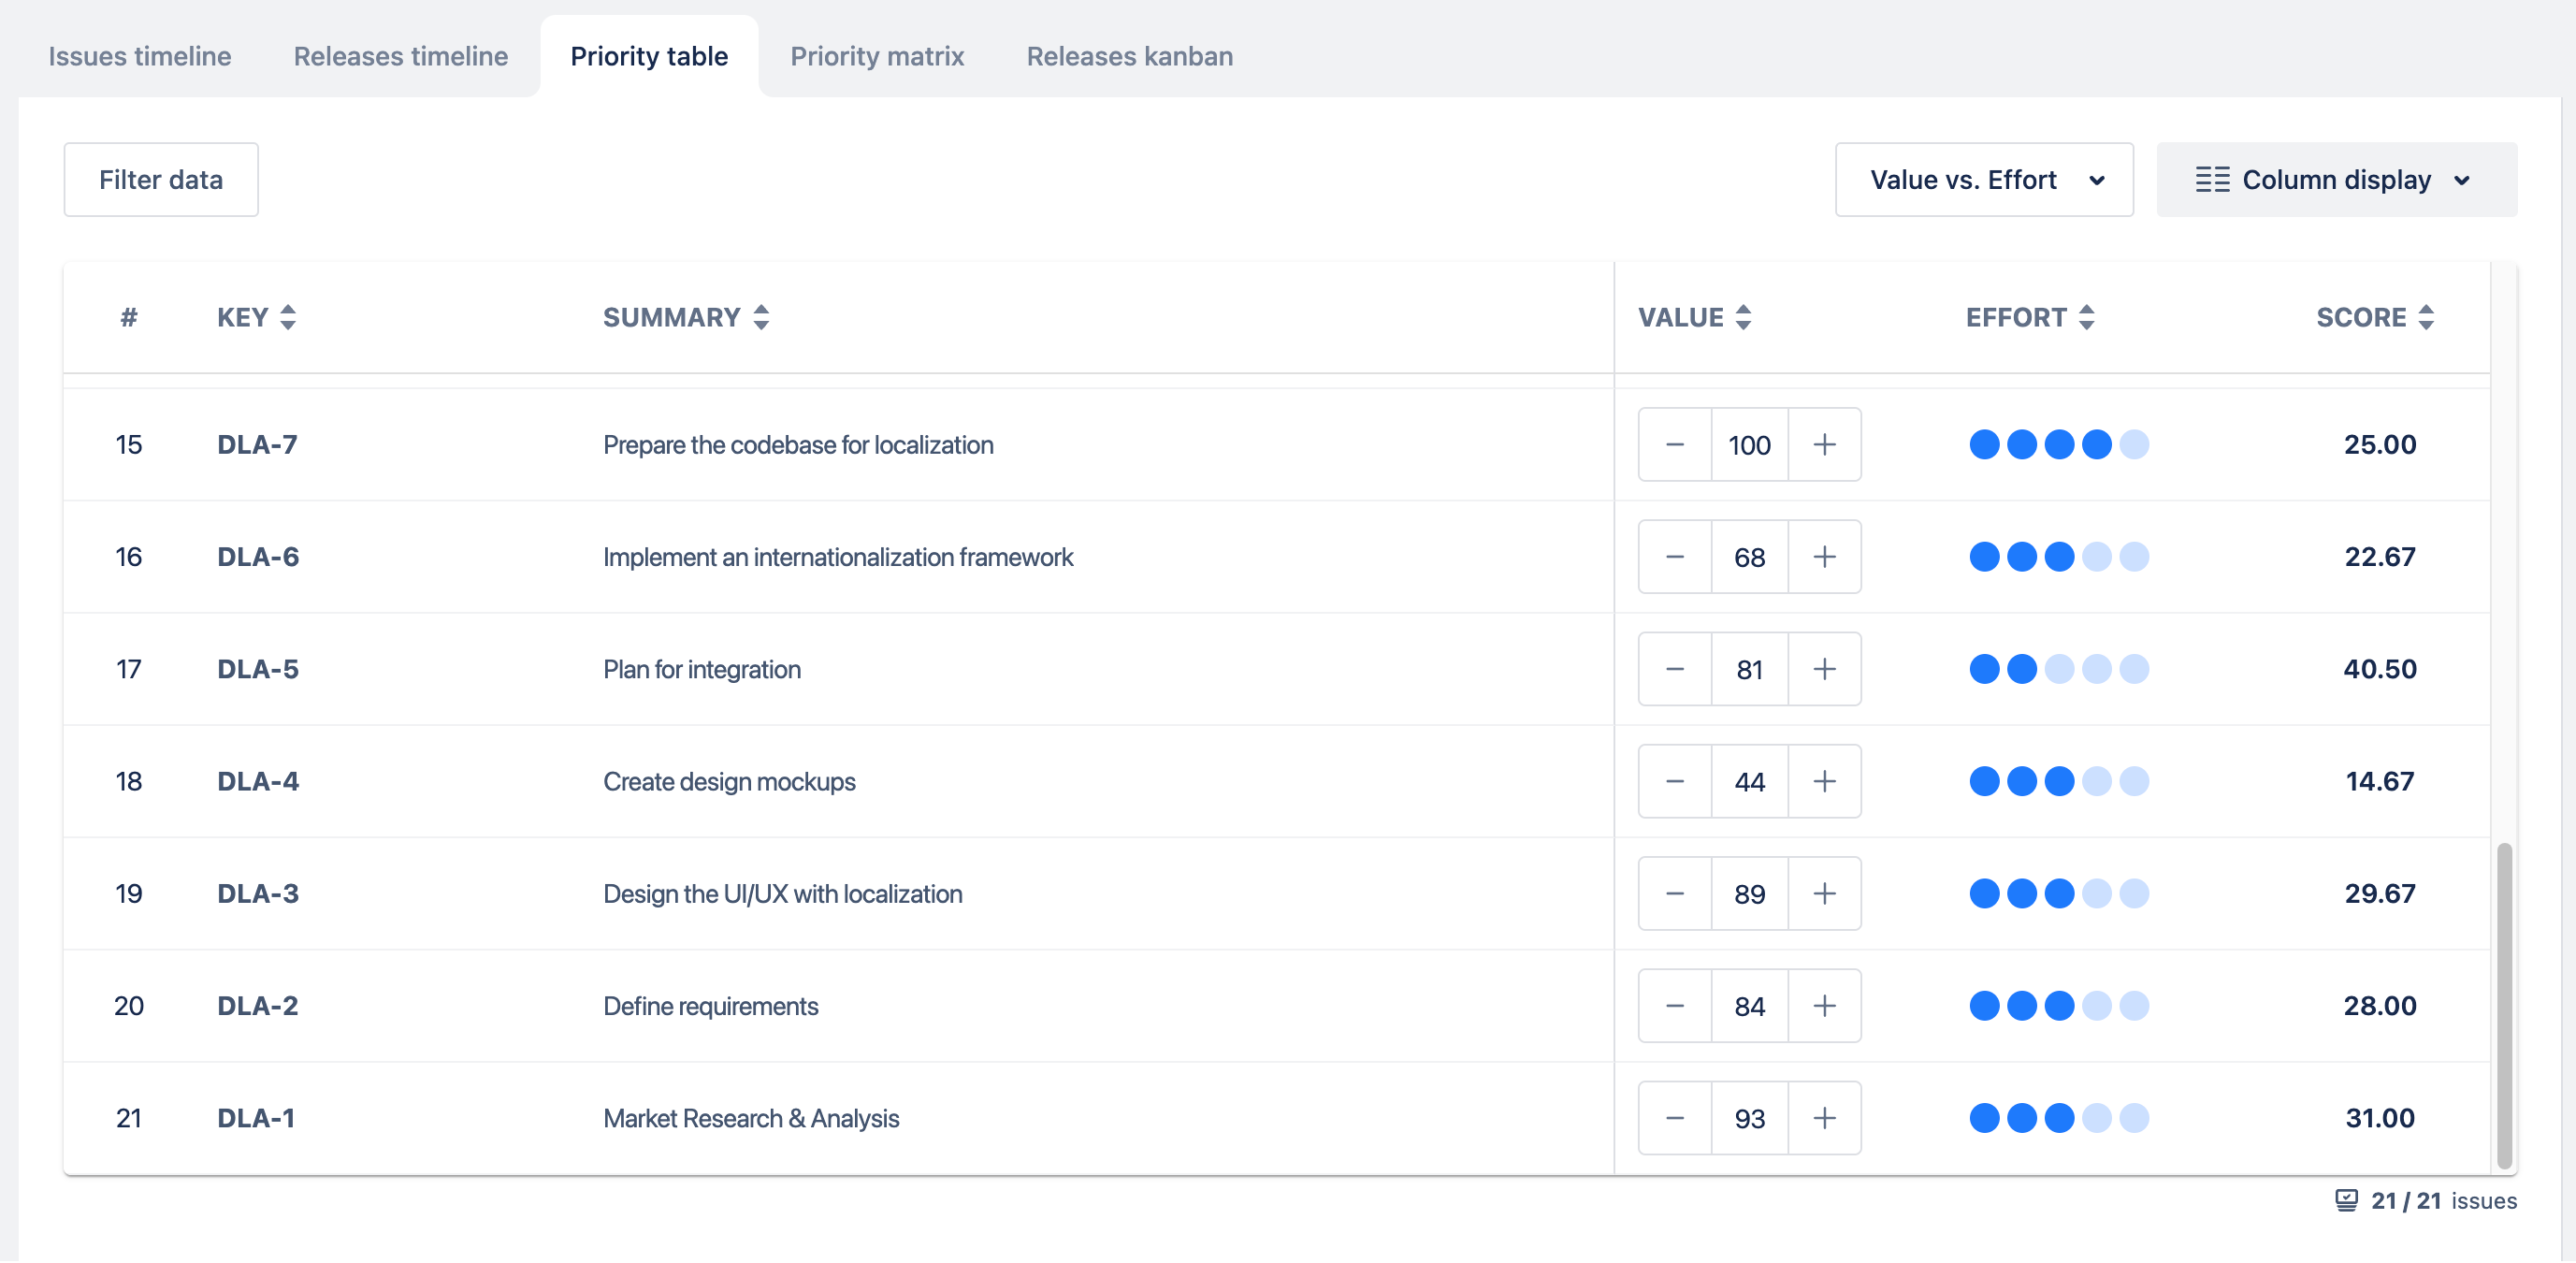Viewport: 2576px width, 1263px height.
Task: Sort rows by EFFORT column icon
Action: coord(2086,317)
